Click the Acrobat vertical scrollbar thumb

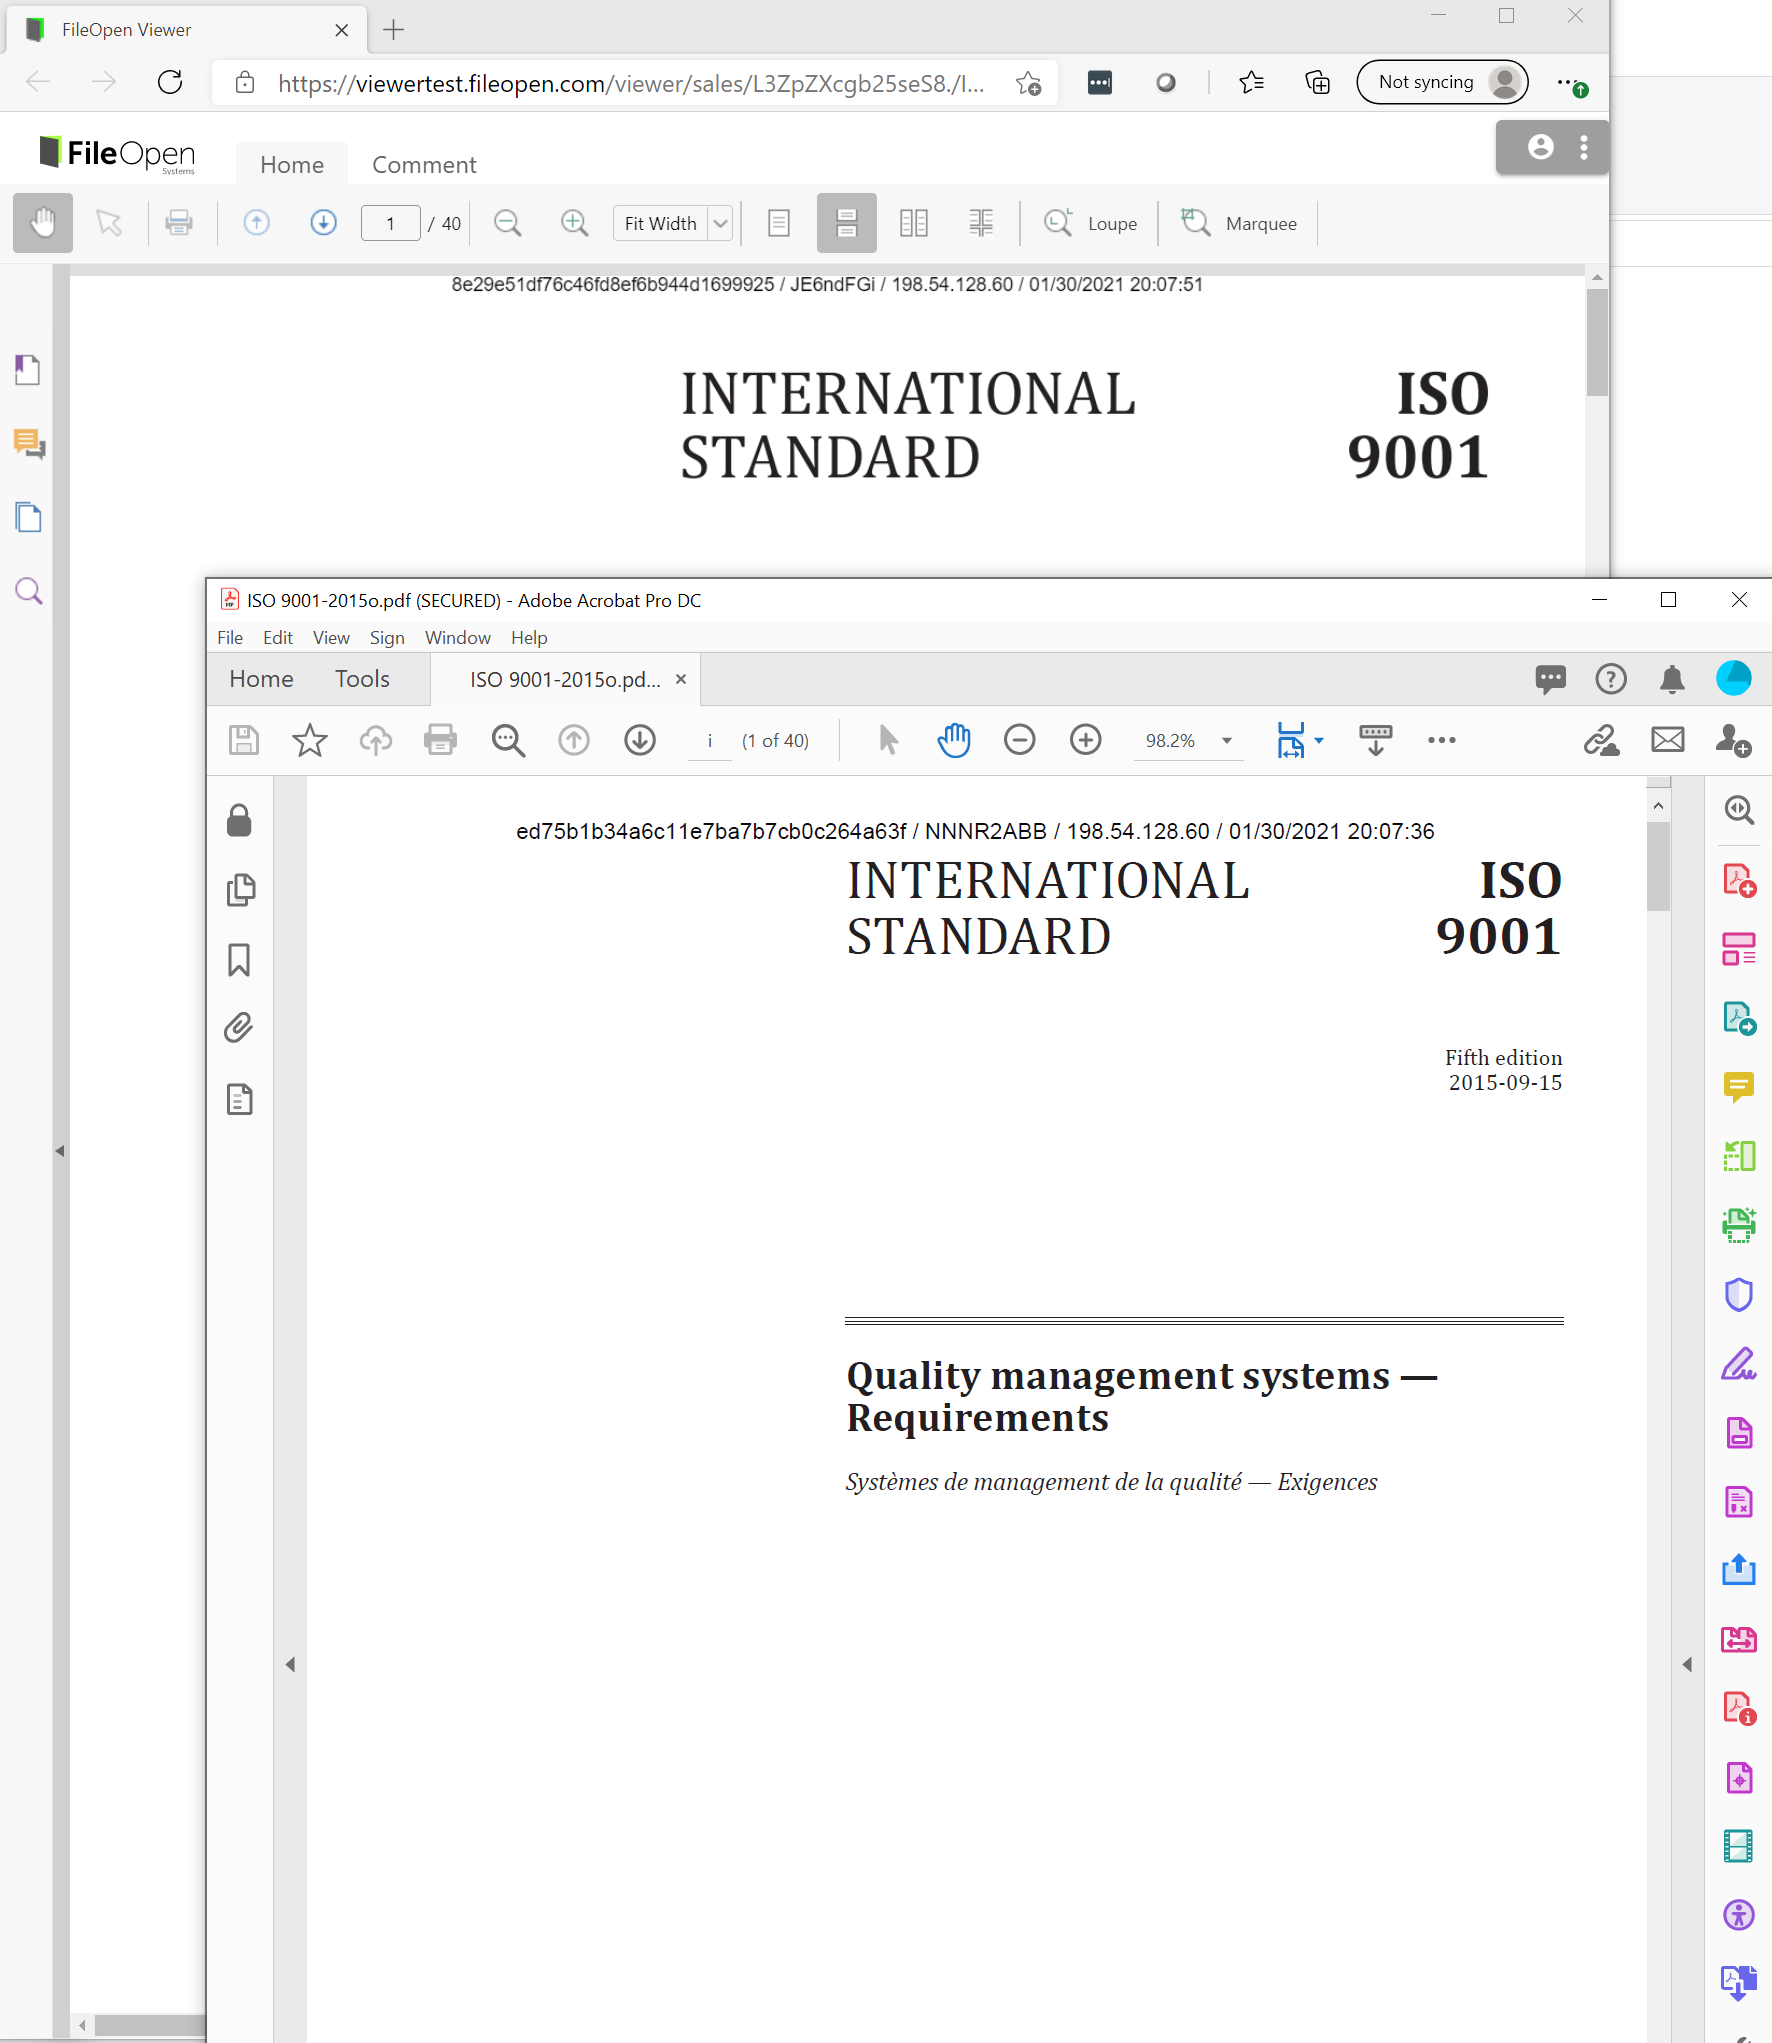coord(1658,866)
